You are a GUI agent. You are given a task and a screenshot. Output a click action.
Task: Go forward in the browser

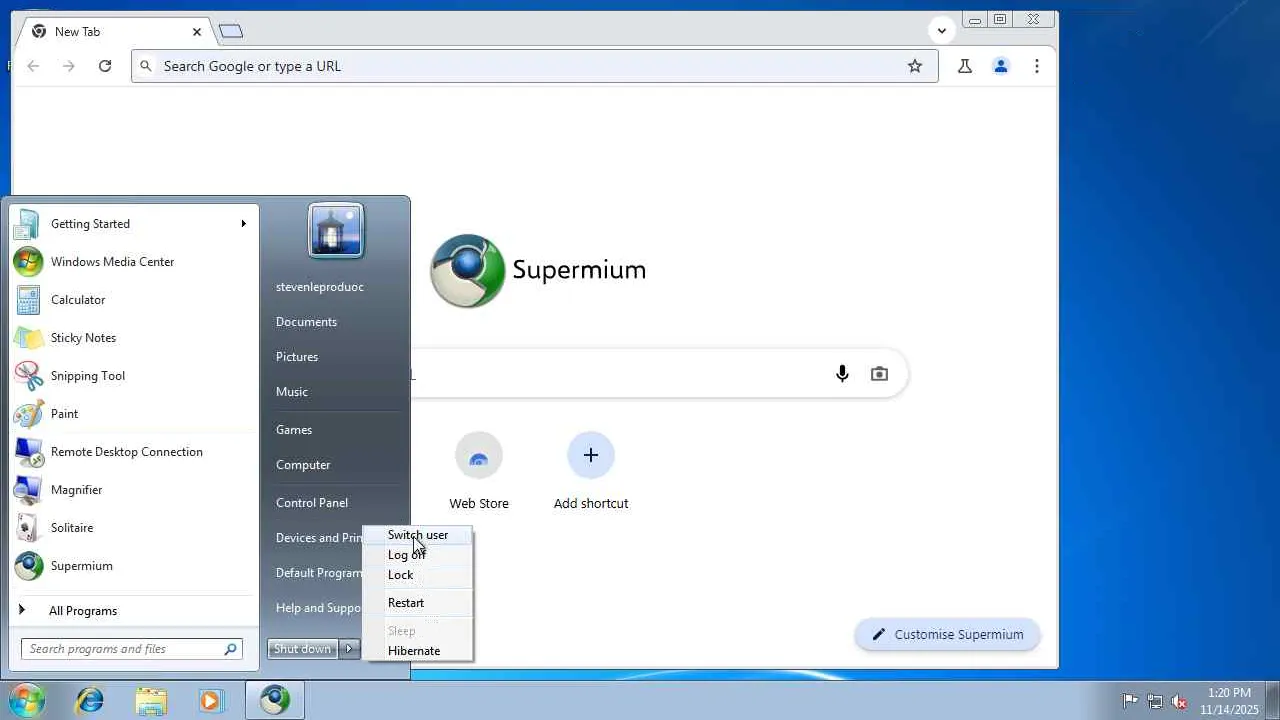click(68, 66)
